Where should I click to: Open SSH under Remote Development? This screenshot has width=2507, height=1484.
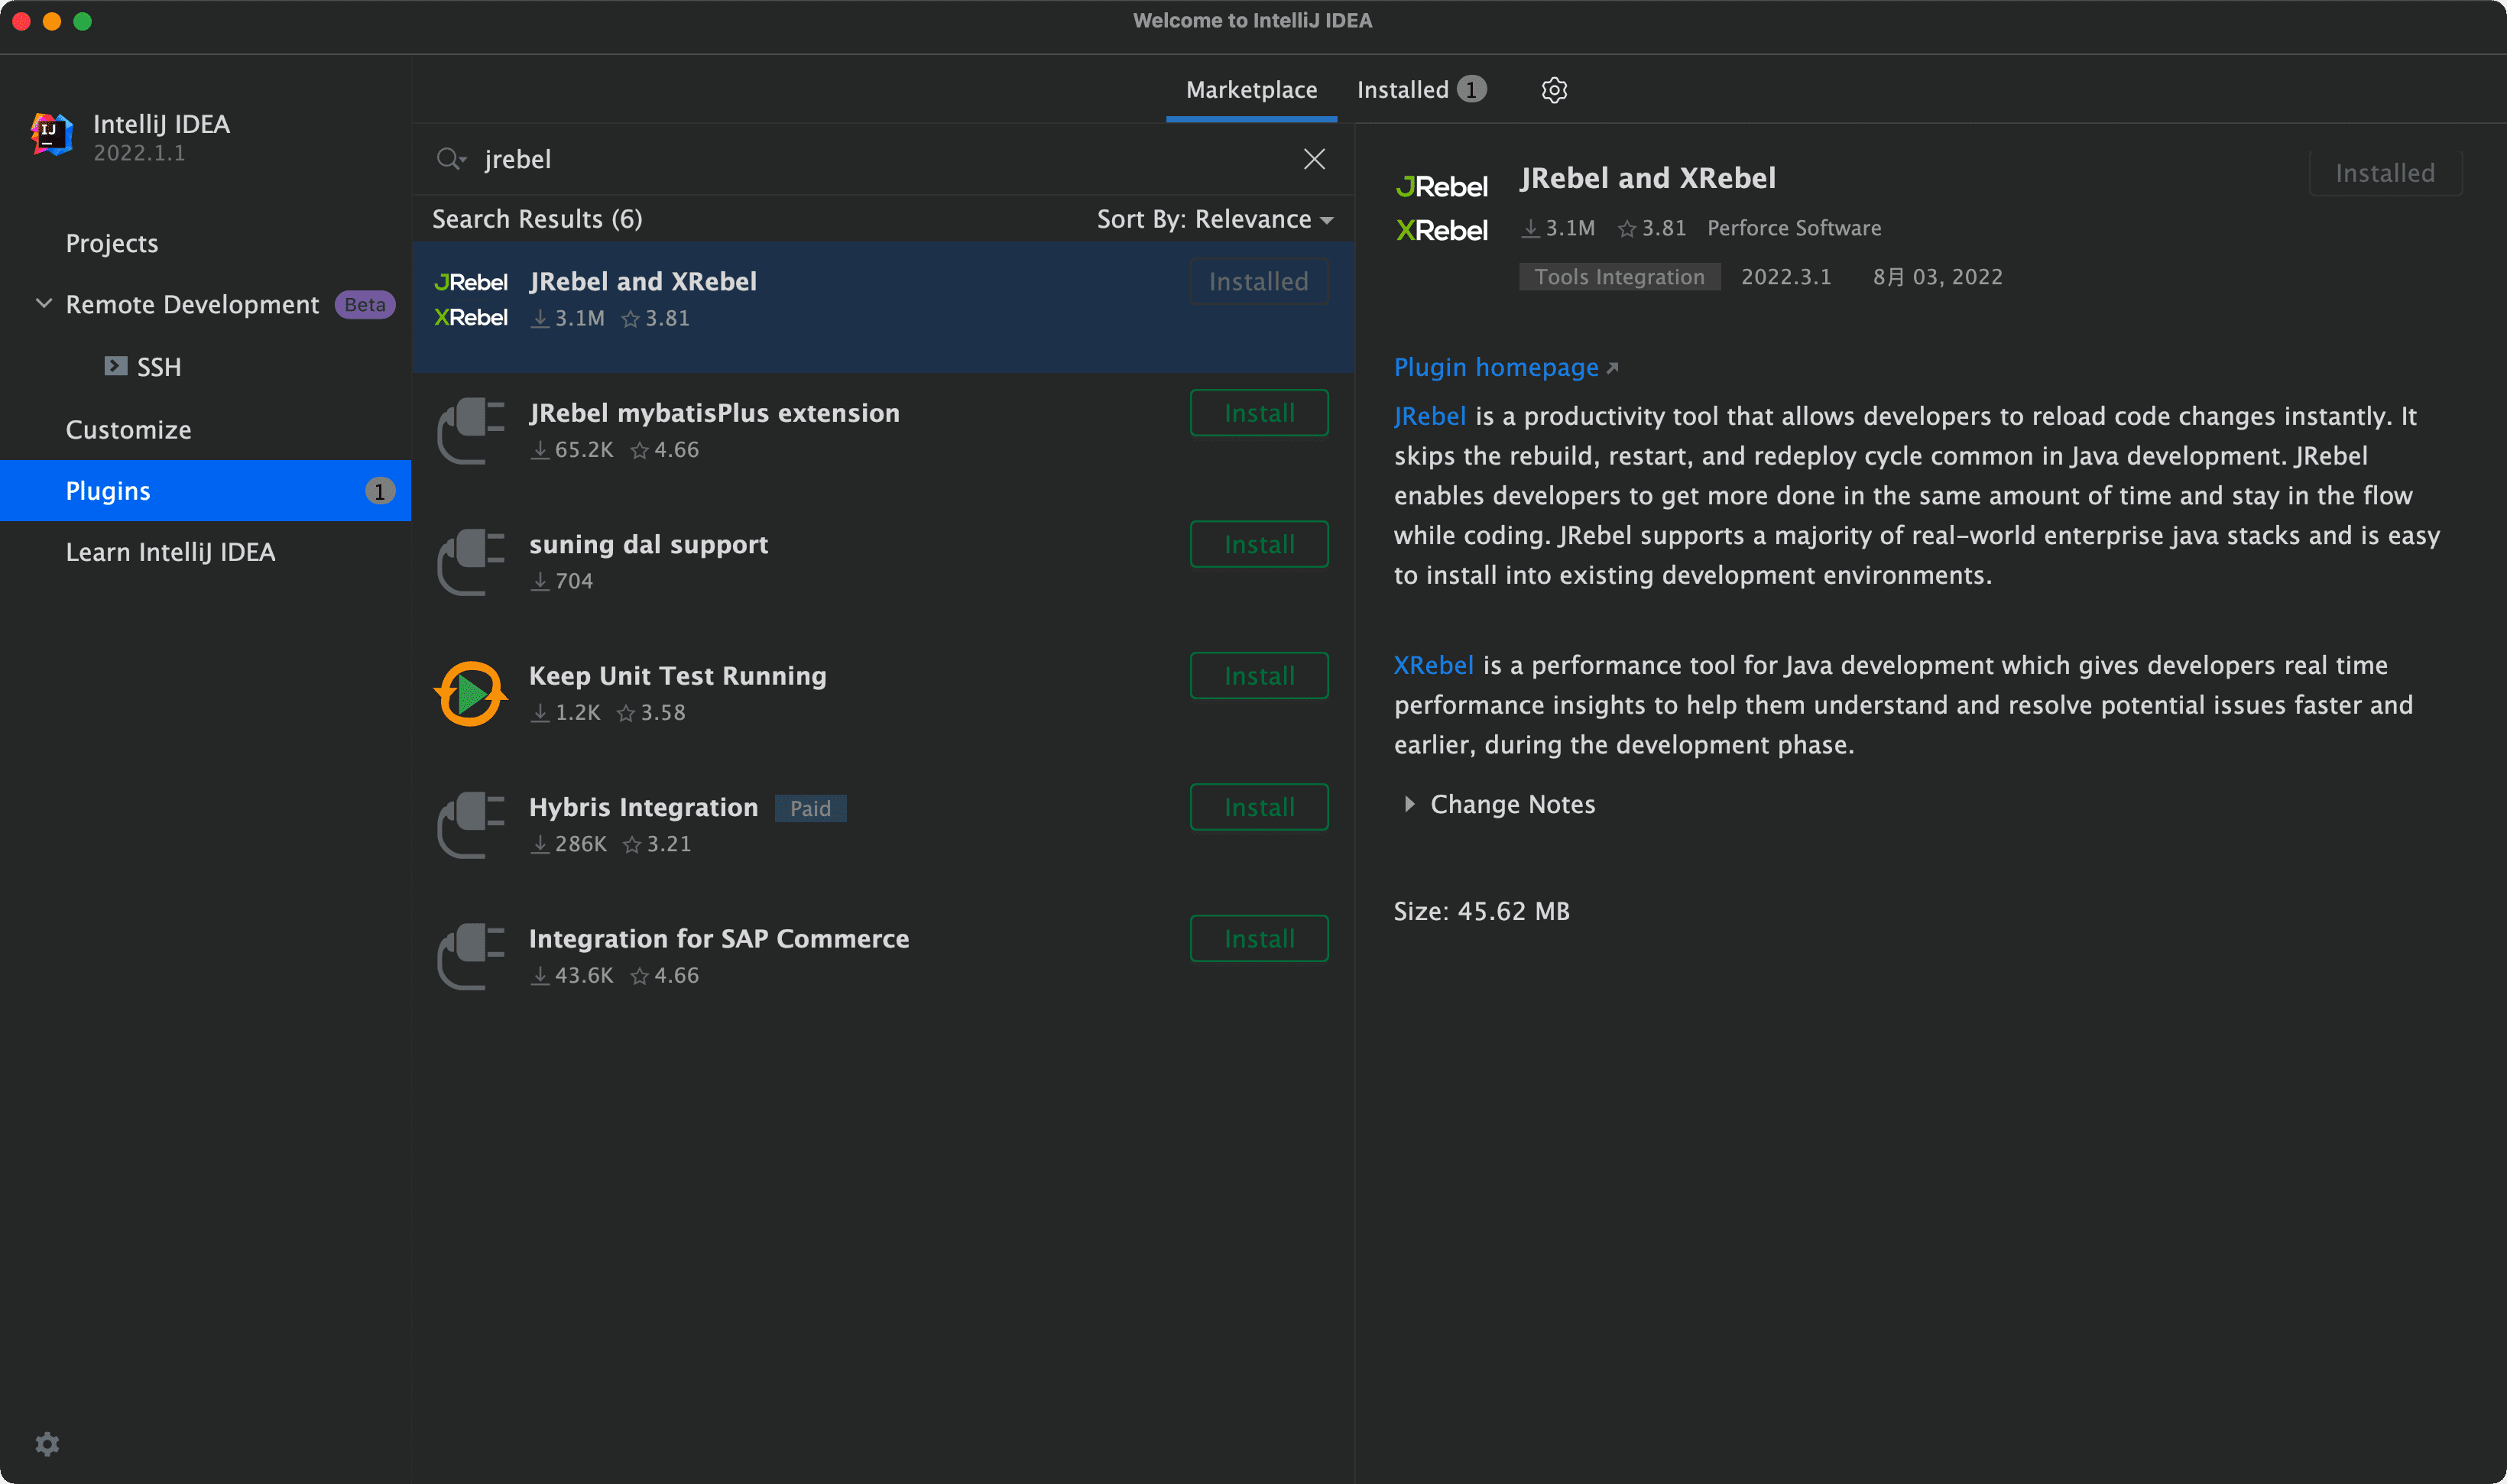(x=159, y=367)
